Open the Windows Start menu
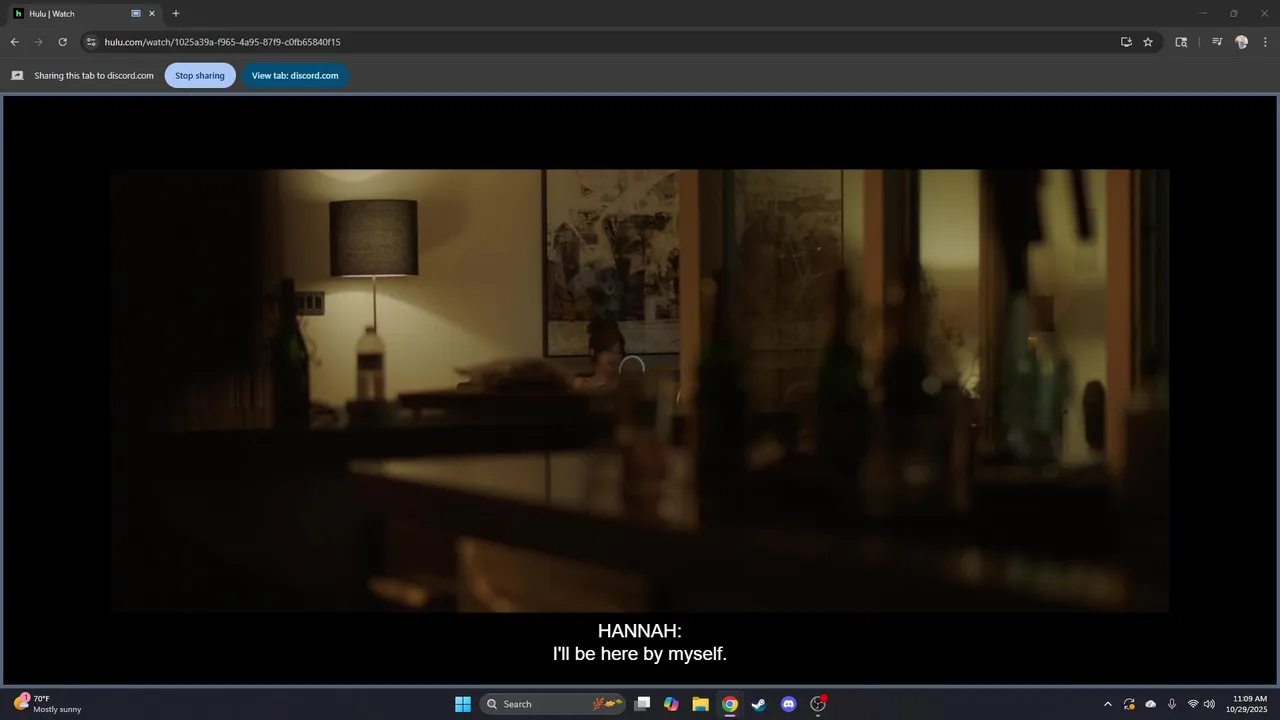 point(463,704)
